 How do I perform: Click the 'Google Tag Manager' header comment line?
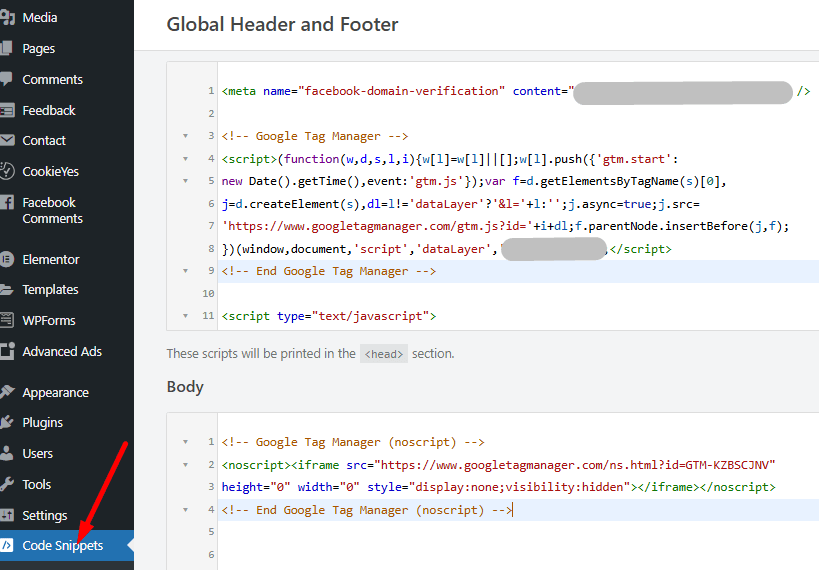315,136
